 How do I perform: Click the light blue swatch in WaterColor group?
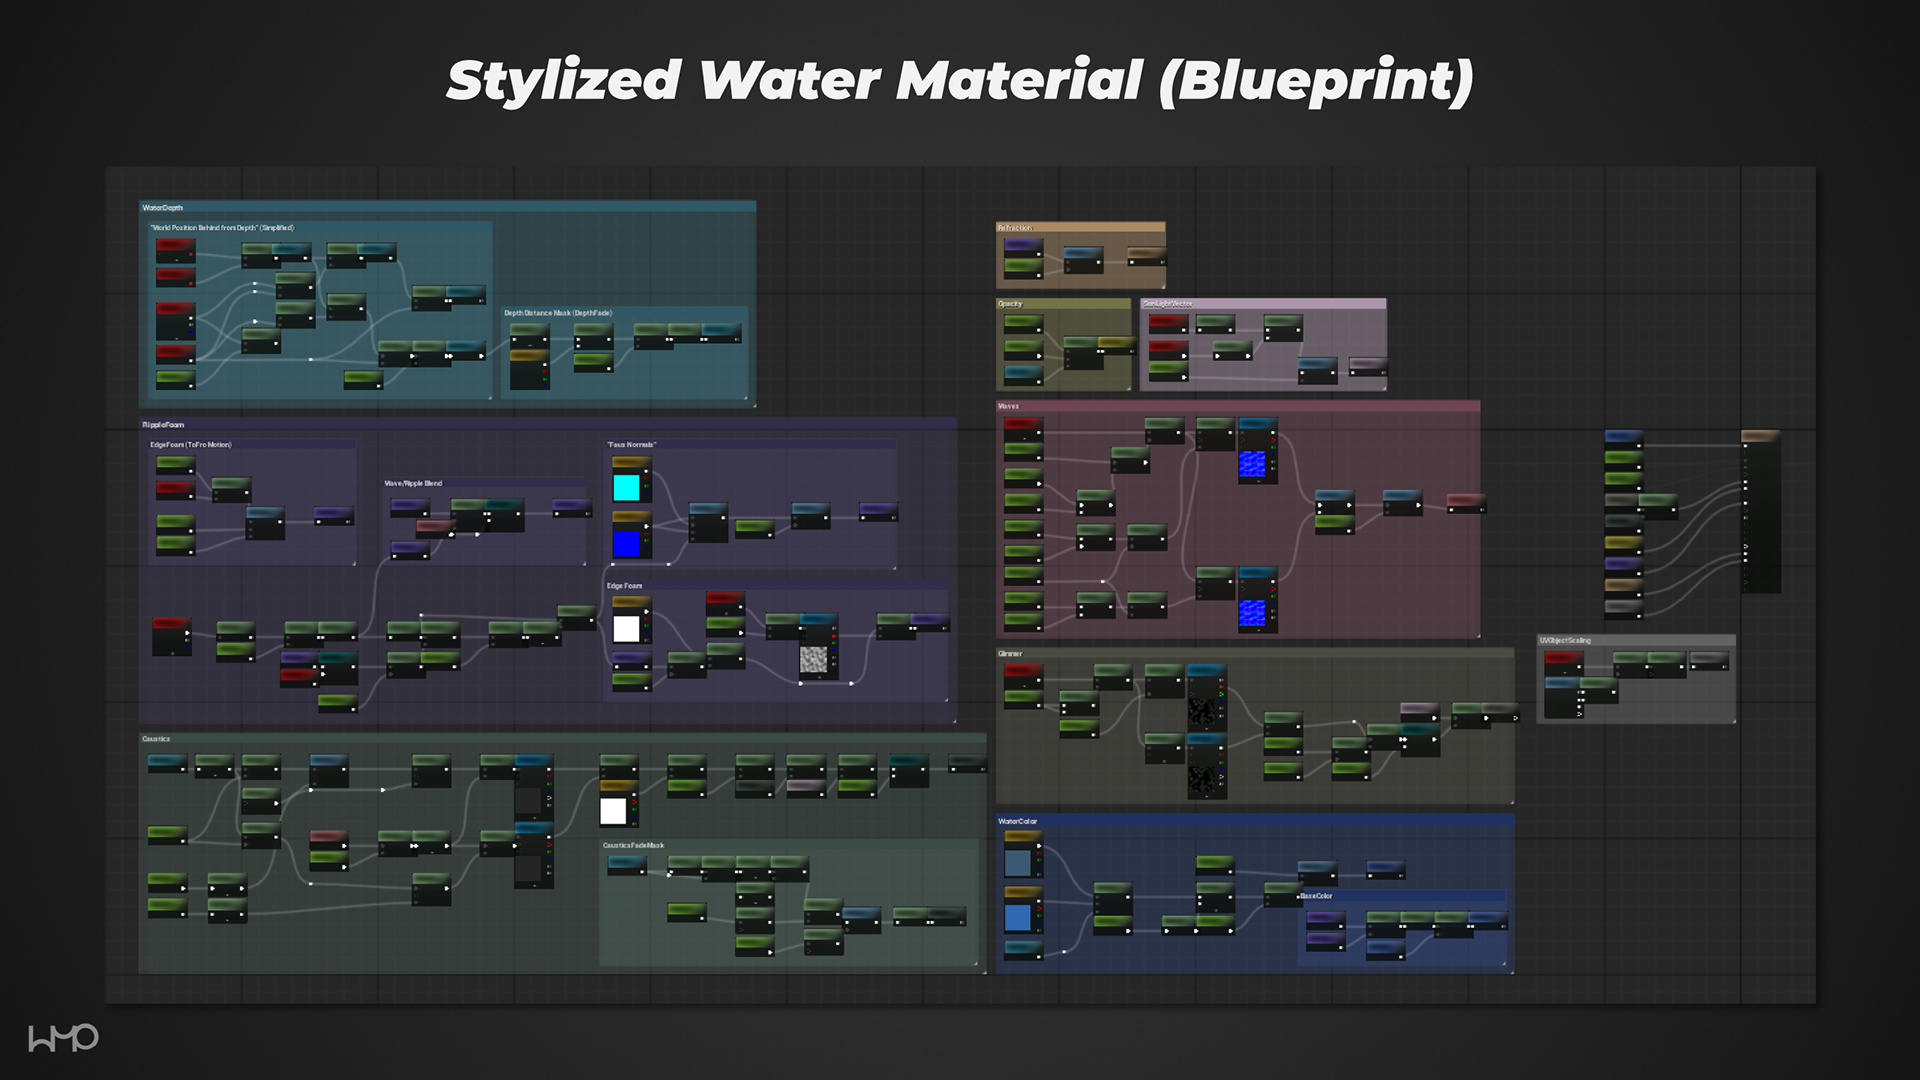tap(1017, 917)
